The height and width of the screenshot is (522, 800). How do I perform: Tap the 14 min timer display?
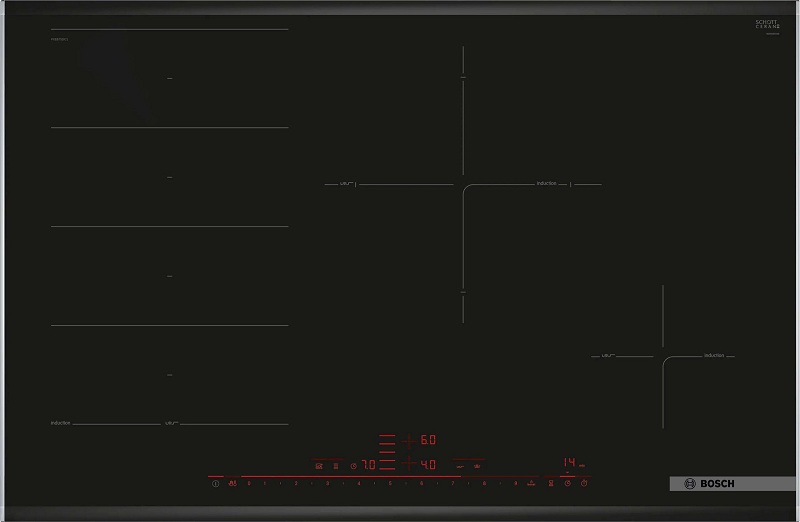click(x=573, y=463)
